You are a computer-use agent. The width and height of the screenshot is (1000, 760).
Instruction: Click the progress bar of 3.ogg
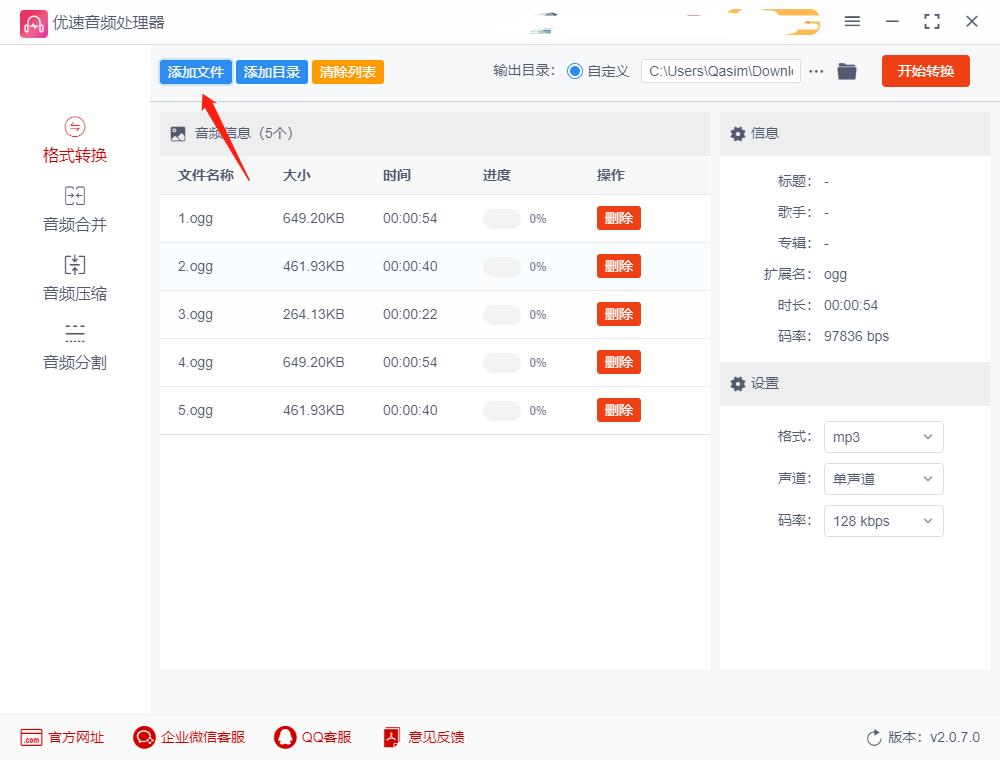point(501,314)
